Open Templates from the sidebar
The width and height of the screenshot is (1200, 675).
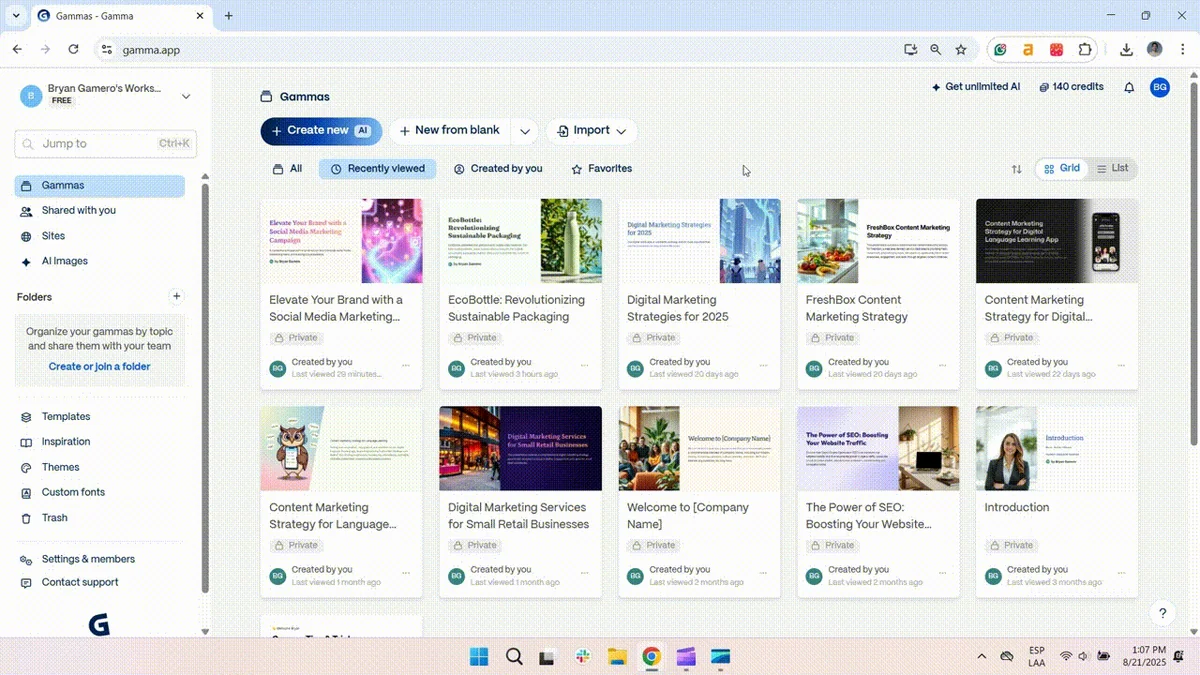coord(66,416)
